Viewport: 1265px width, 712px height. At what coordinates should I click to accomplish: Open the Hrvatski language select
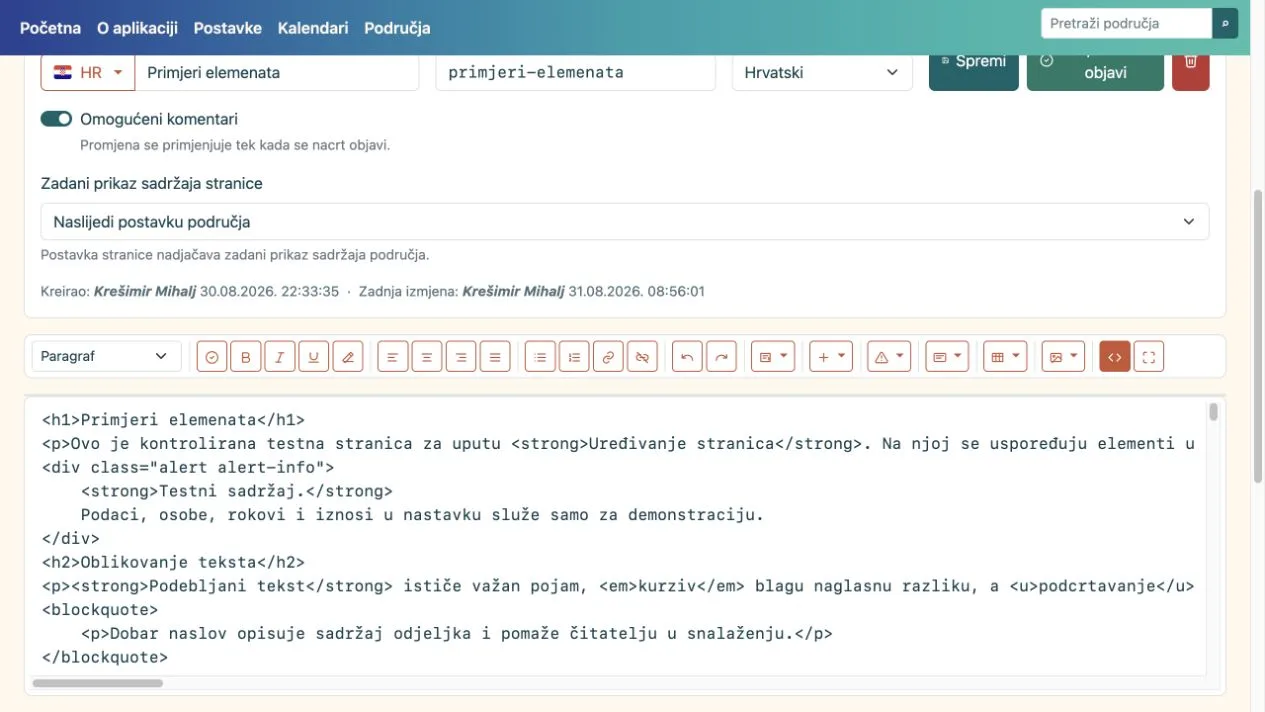click(x=822, y=72)
